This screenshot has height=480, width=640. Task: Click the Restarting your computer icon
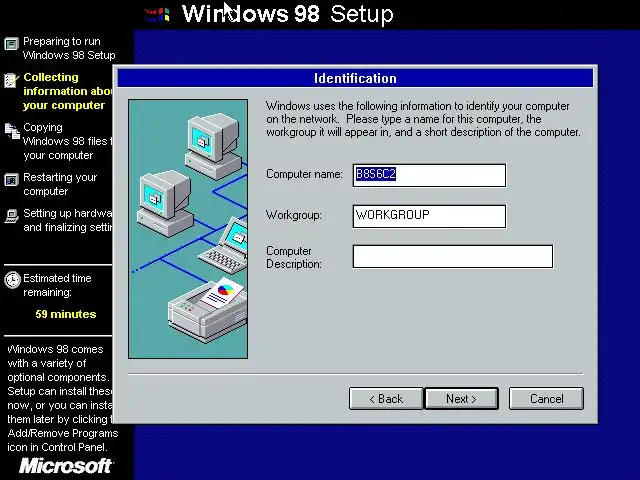click(11, 180)
